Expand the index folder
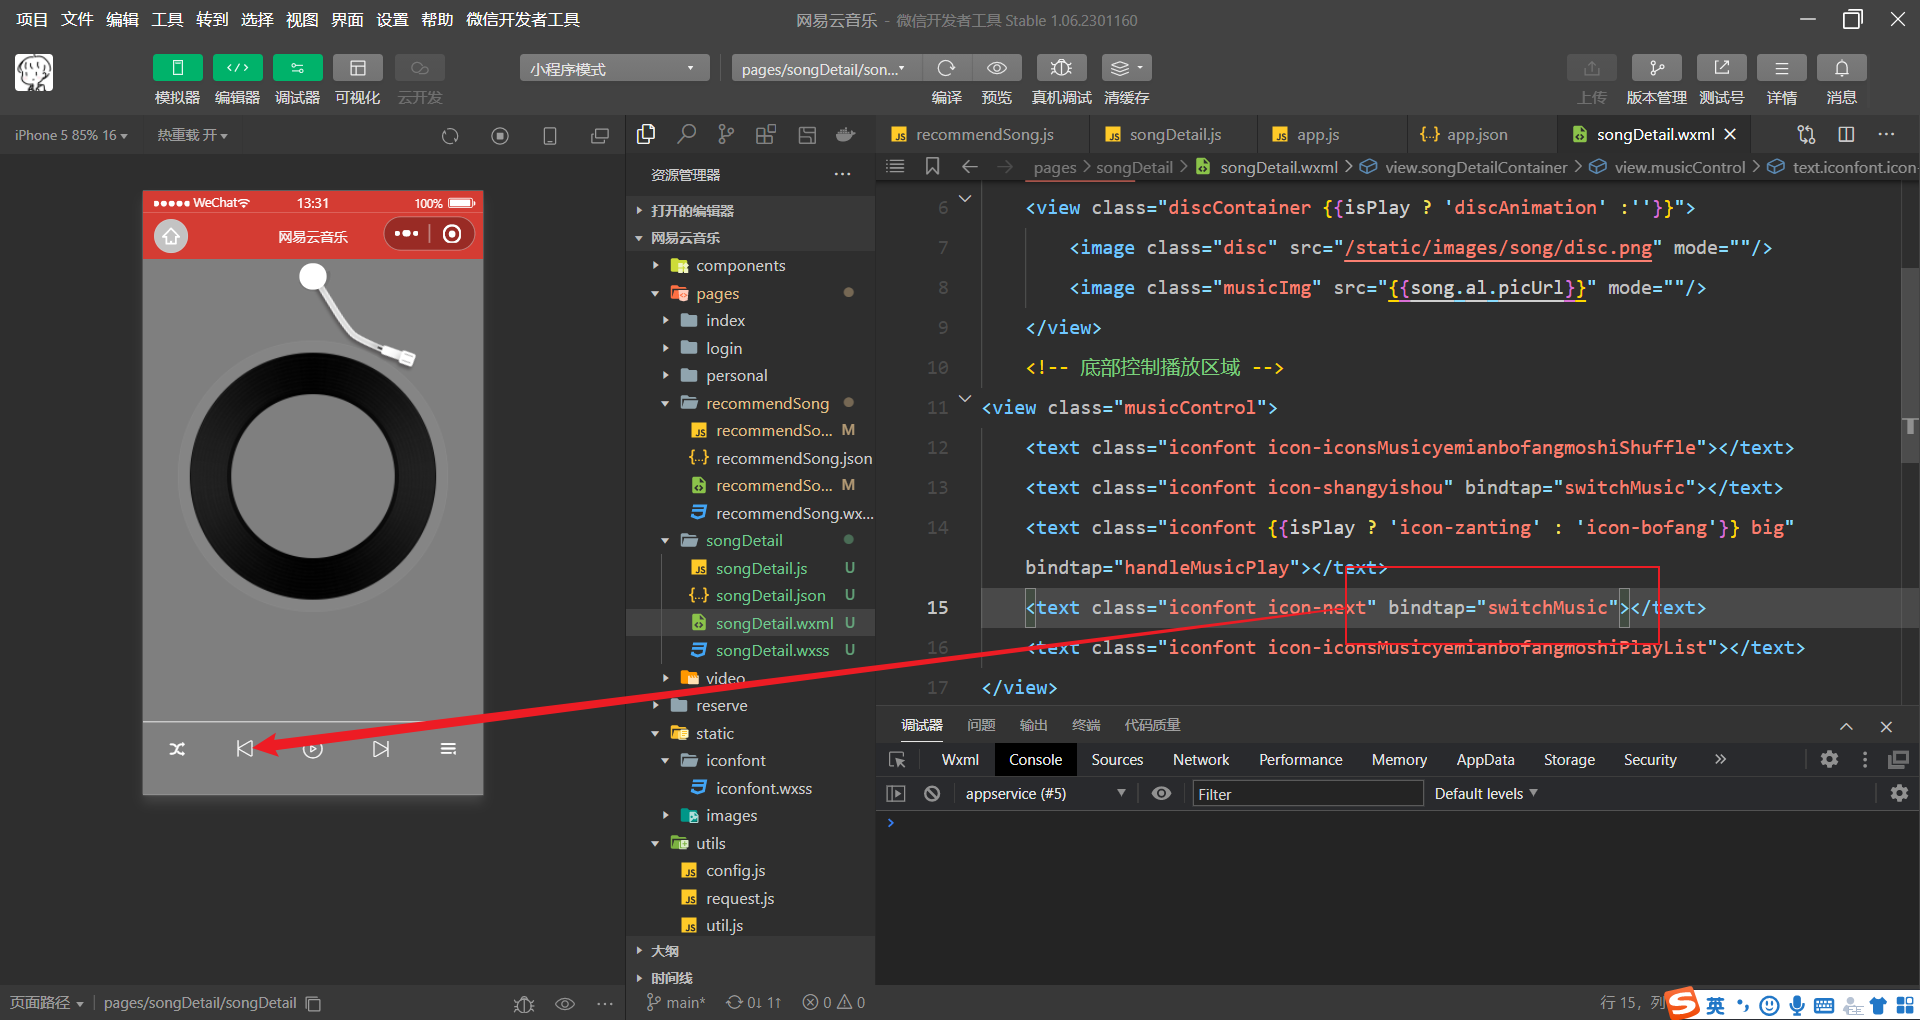This screenshot has height=1020, width=1920. [x=725, y=320]
